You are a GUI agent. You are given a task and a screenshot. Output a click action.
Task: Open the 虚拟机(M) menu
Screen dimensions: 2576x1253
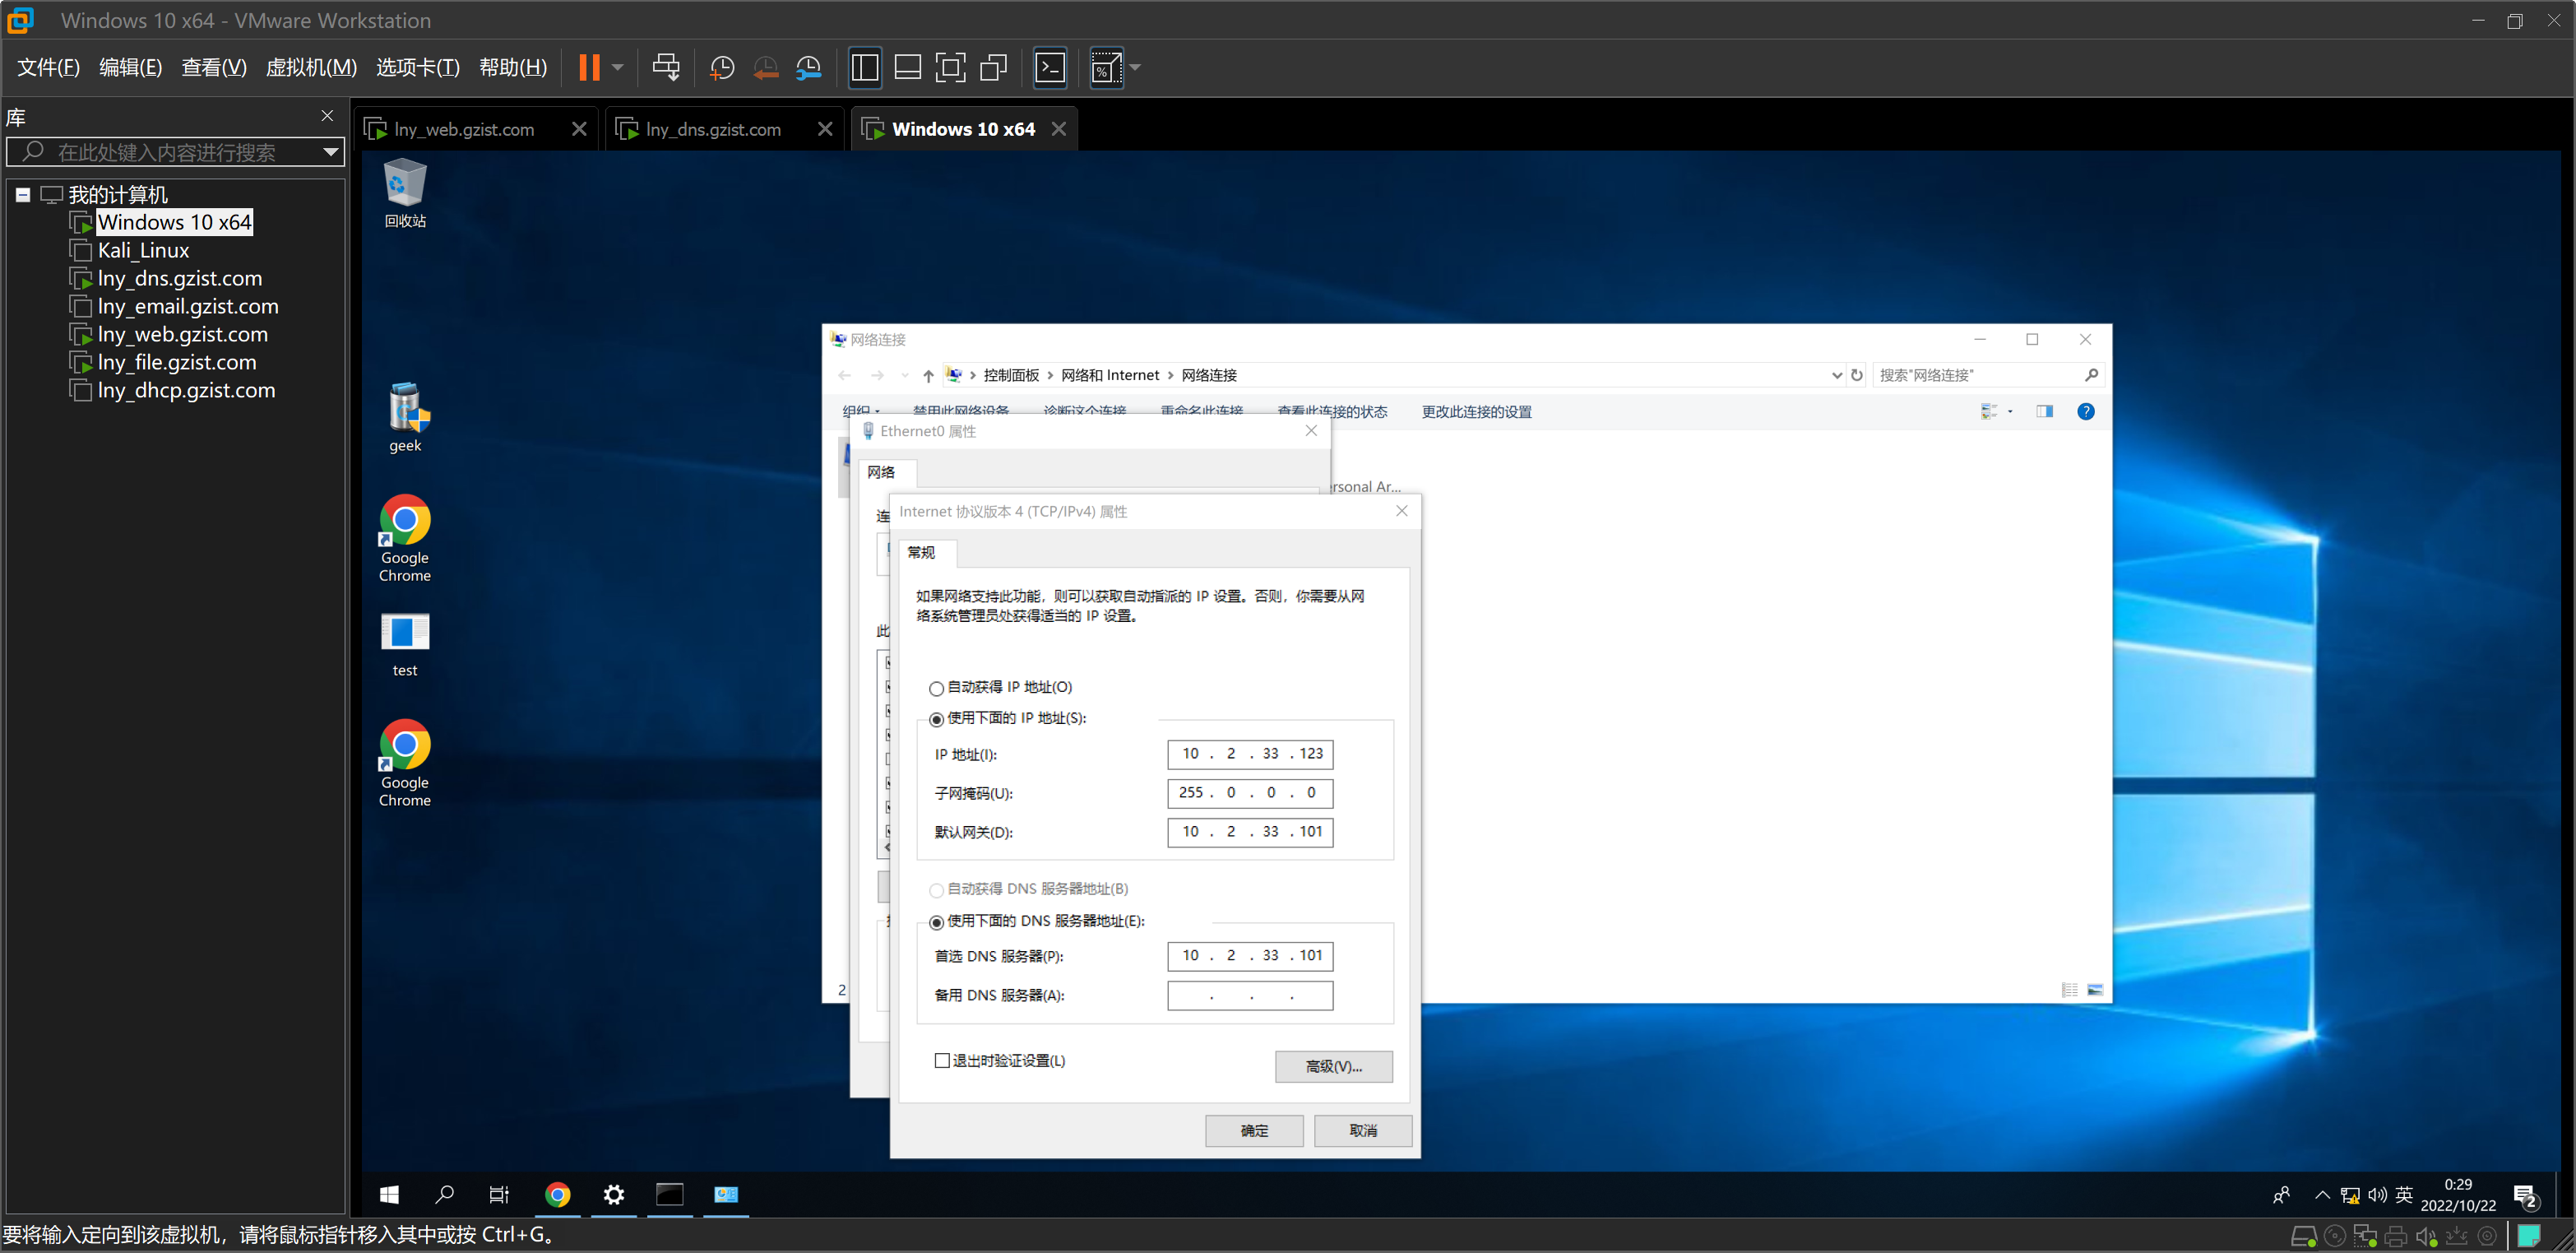[311, 68]
